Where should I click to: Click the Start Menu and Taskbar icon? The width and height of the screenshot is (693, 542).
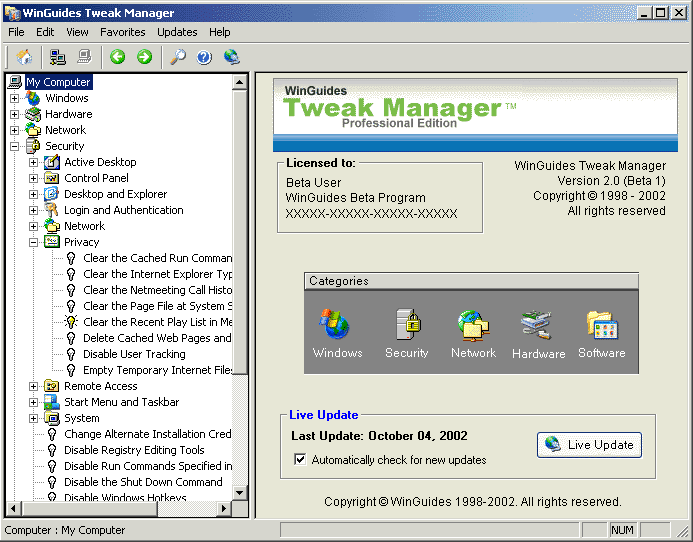click(52, 402)
